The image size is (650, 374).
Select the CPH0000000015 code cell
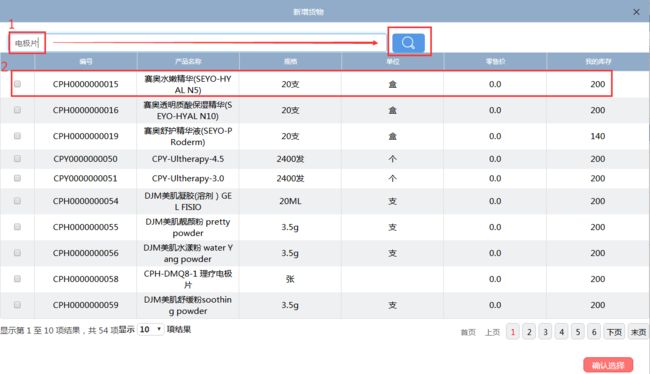(86, 84)
